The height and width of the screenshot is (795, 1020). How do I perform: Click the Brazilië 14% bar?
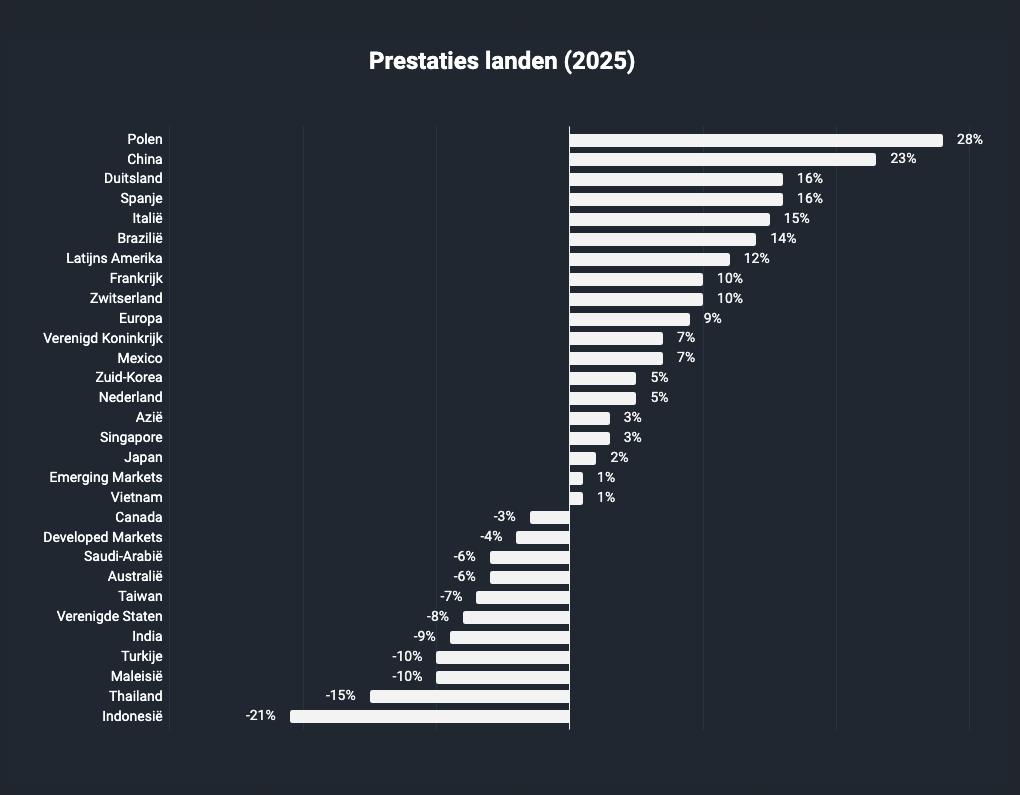(x=663, y=239)
